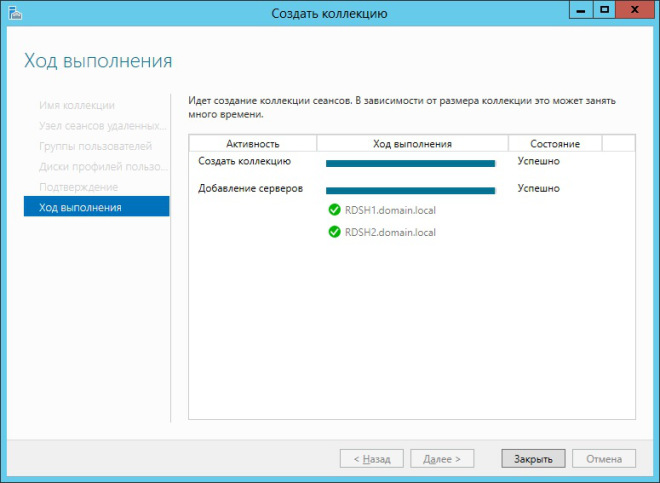Click the Активность column header
Screen dimensions: 660x483
[x=252, y=144]
